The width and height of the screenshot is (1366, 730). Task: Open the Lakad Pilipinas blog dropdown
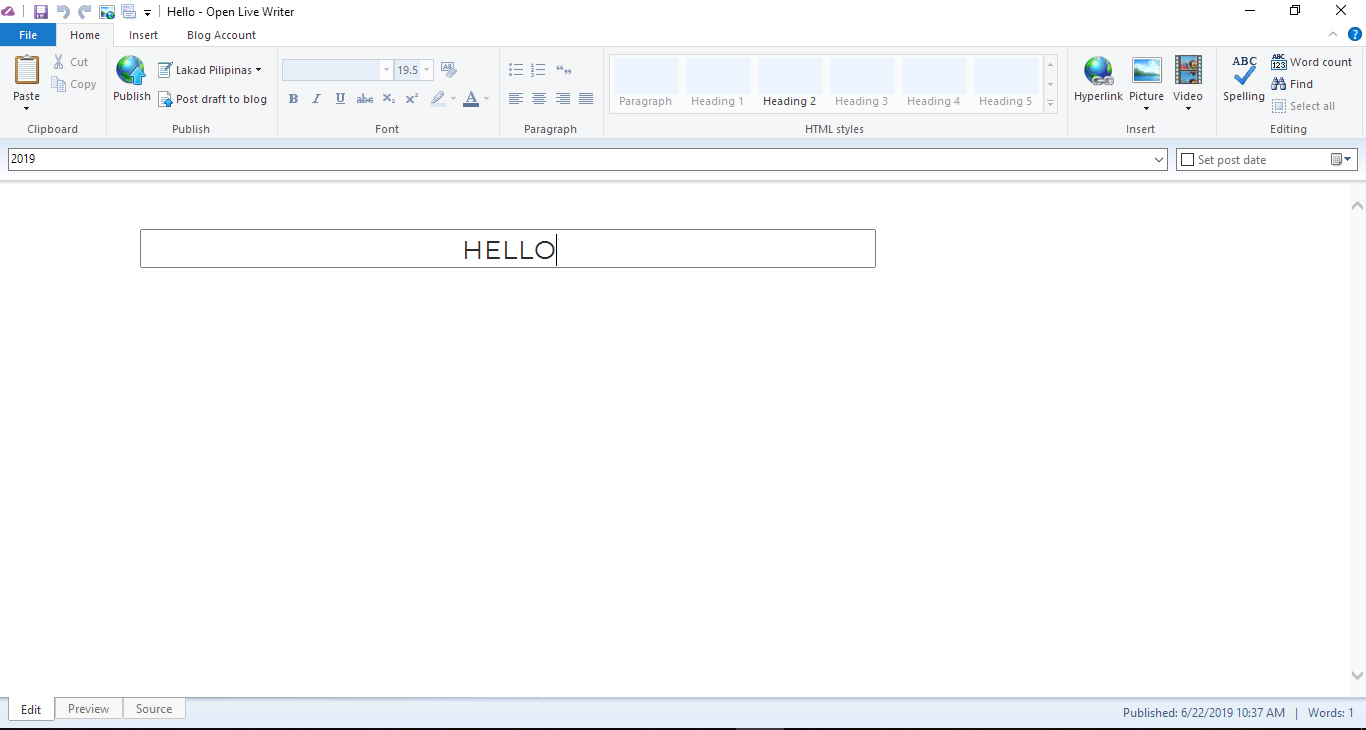tap(209, 70)
